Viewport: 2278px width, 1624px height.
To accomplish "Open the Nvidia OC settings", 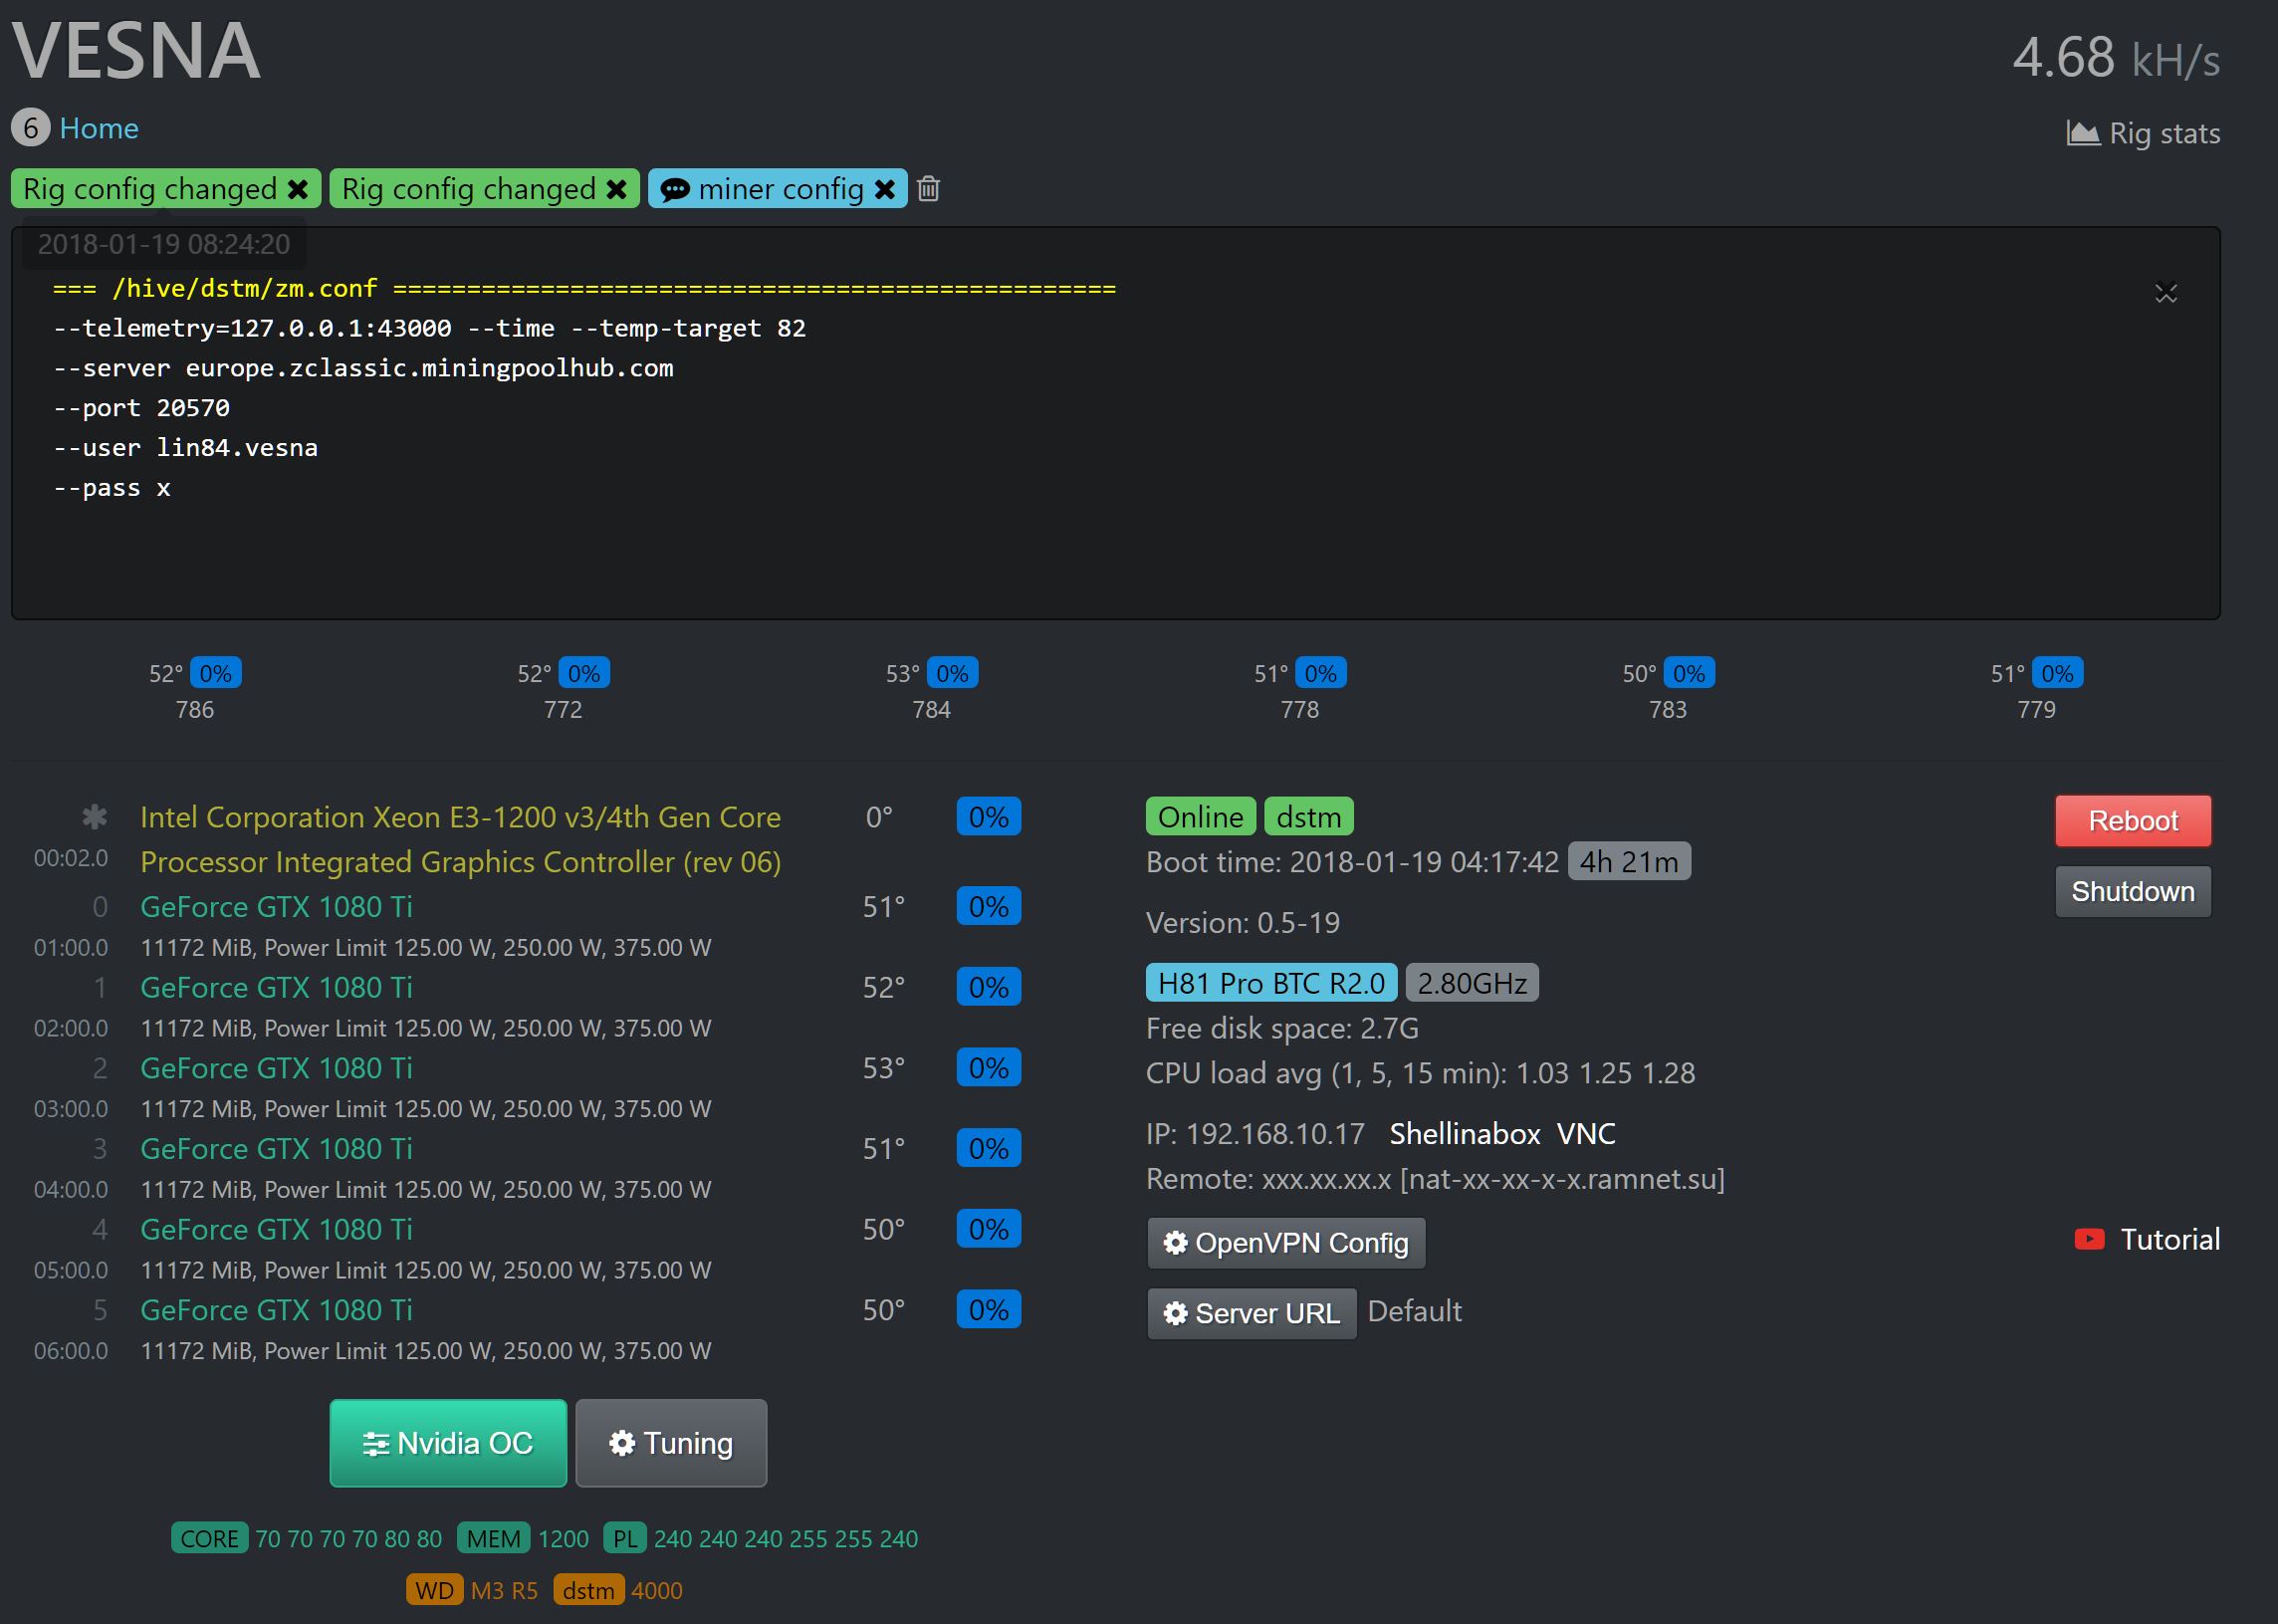I will pyautogui.click(x=448, y=1443).
